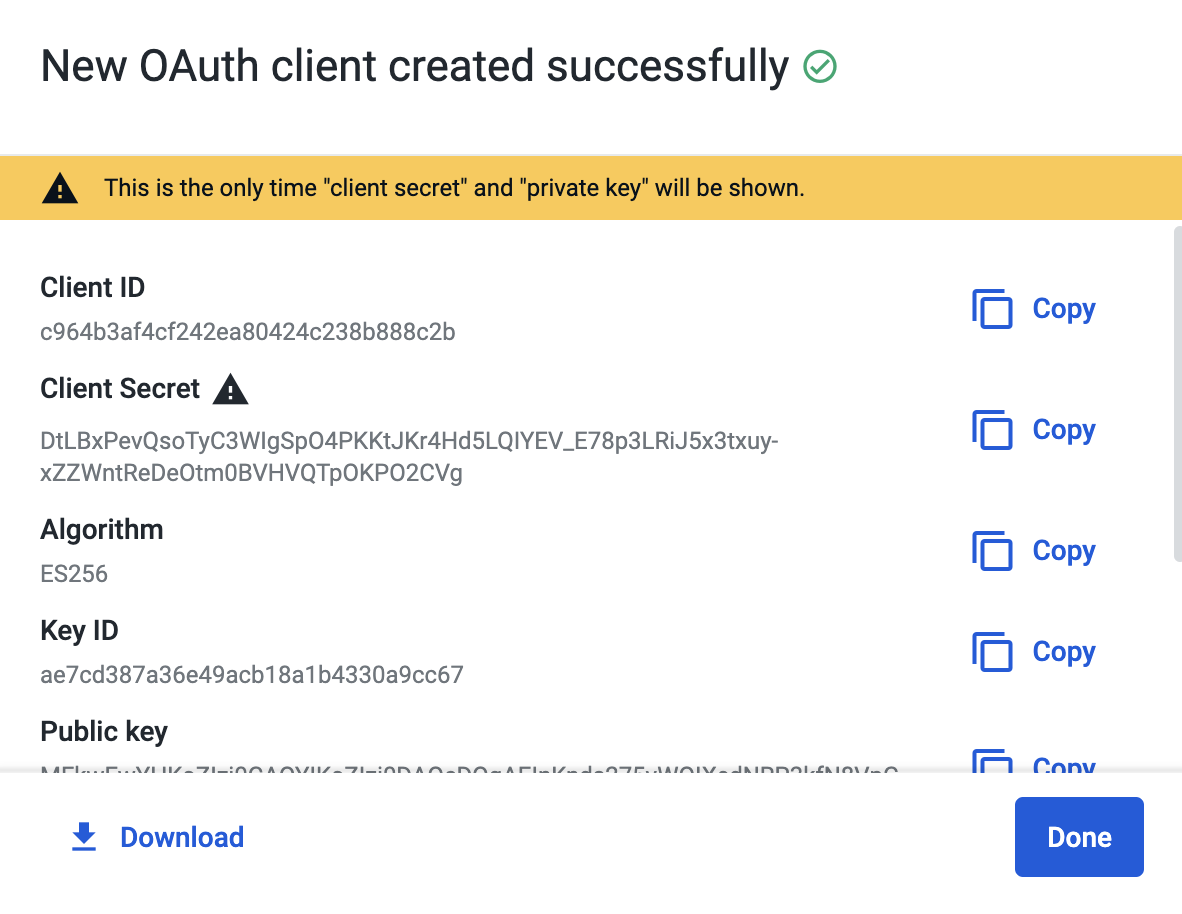This screenshot has width=1182, height=914.
Task: Click the warning triangle beside Client Secret
Action: tap(230, 389)
